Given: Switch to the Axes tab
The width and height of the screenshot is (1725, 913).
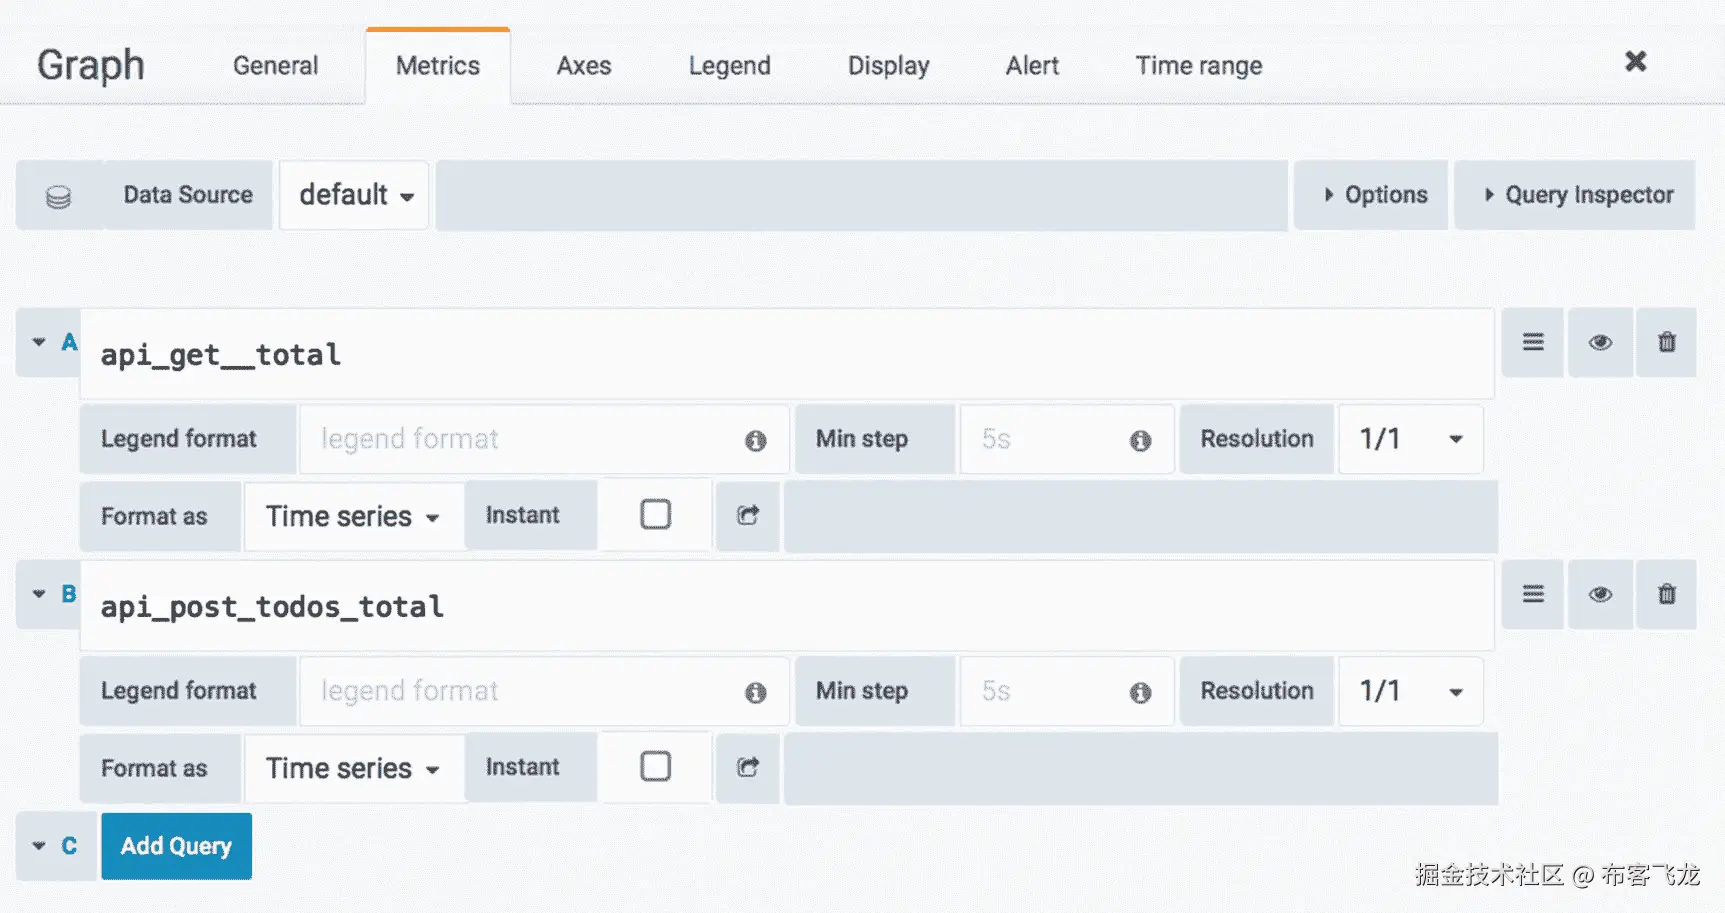Looking at the screenshot, I should (584, 66).
